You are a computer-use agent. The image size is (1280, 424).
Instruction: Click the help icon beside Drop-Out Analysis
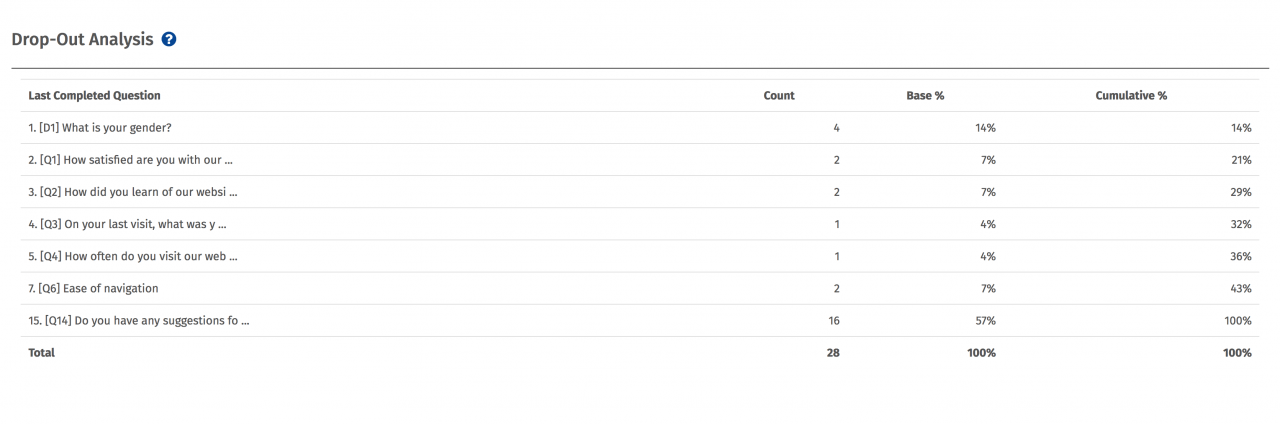click(x=169, y=40)
